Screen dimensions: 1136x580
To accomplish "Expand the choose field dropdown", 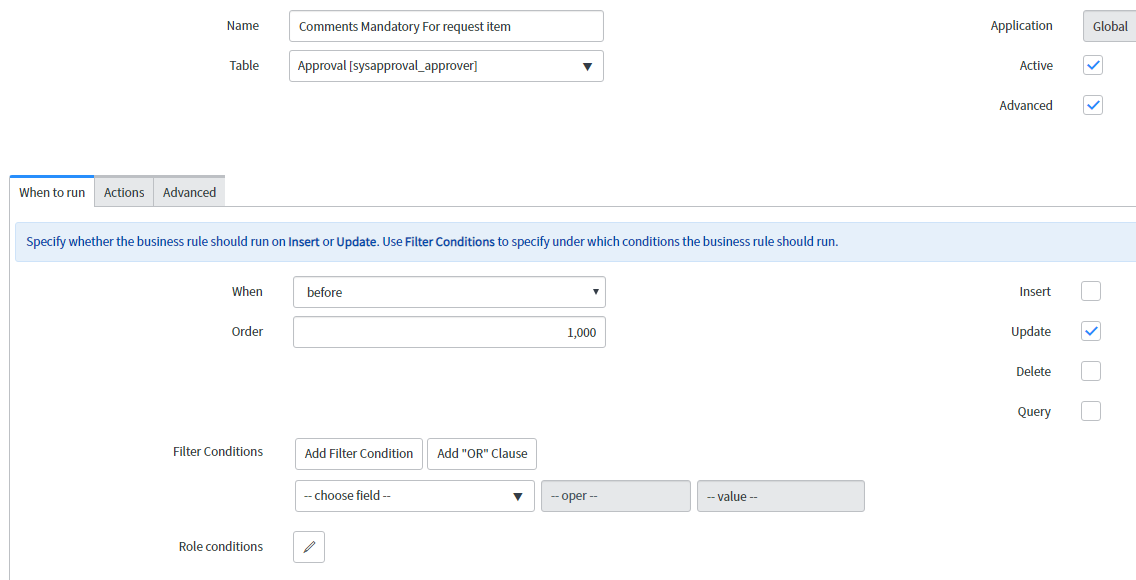I will point(414,496).
